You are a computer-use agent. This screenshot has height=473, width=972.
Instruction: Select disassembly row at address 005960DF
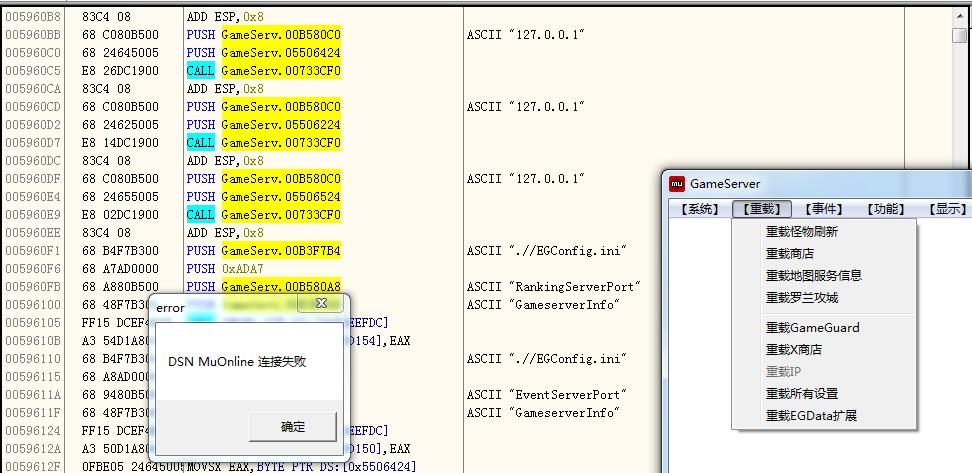coord(332,179)
